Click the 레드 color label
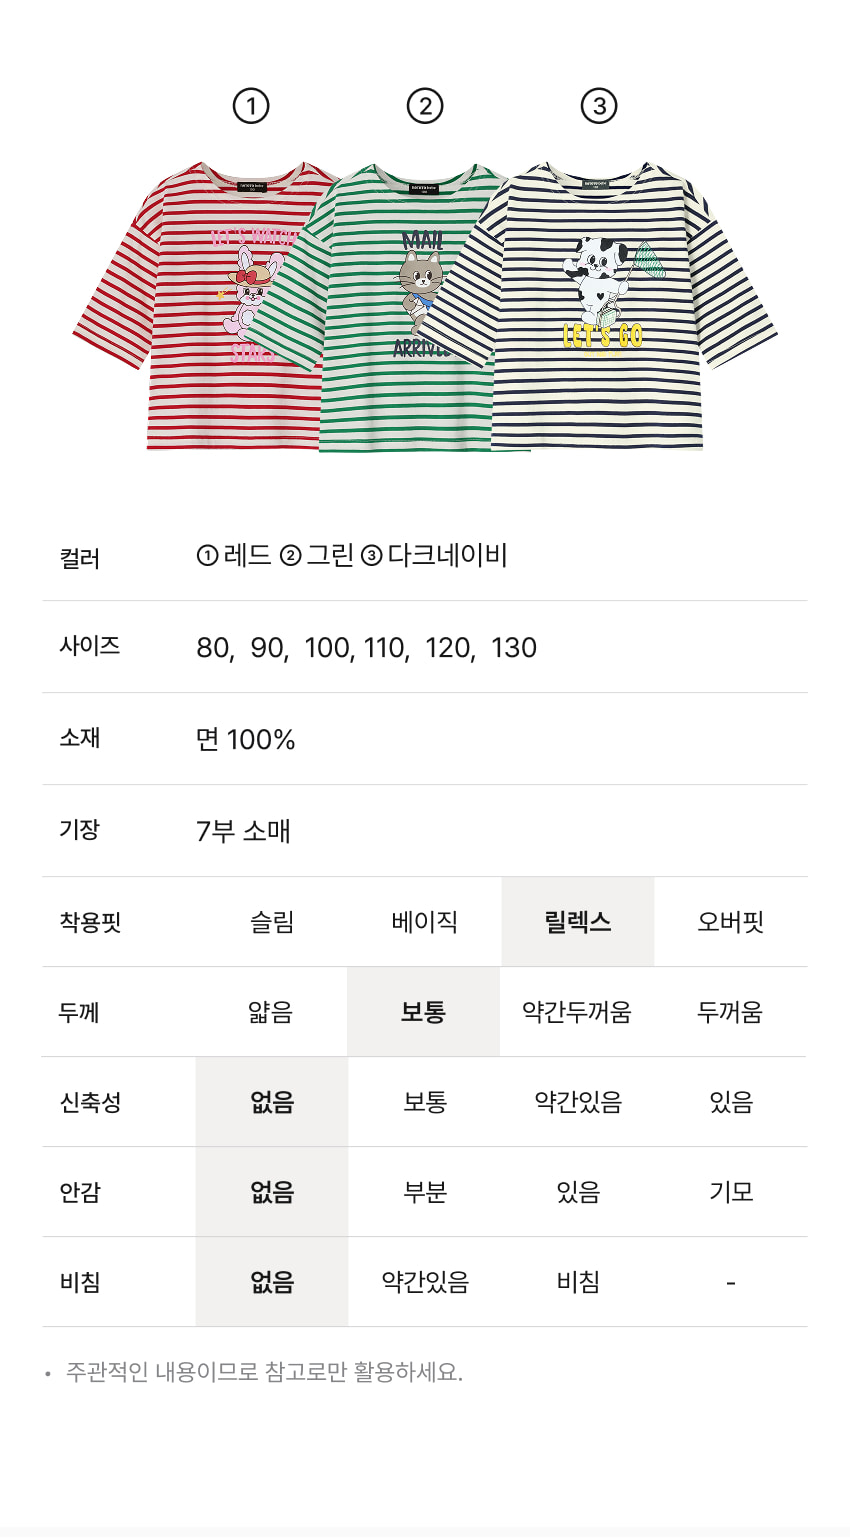Viewport: 850px width, 1538px height. point(247,555)
